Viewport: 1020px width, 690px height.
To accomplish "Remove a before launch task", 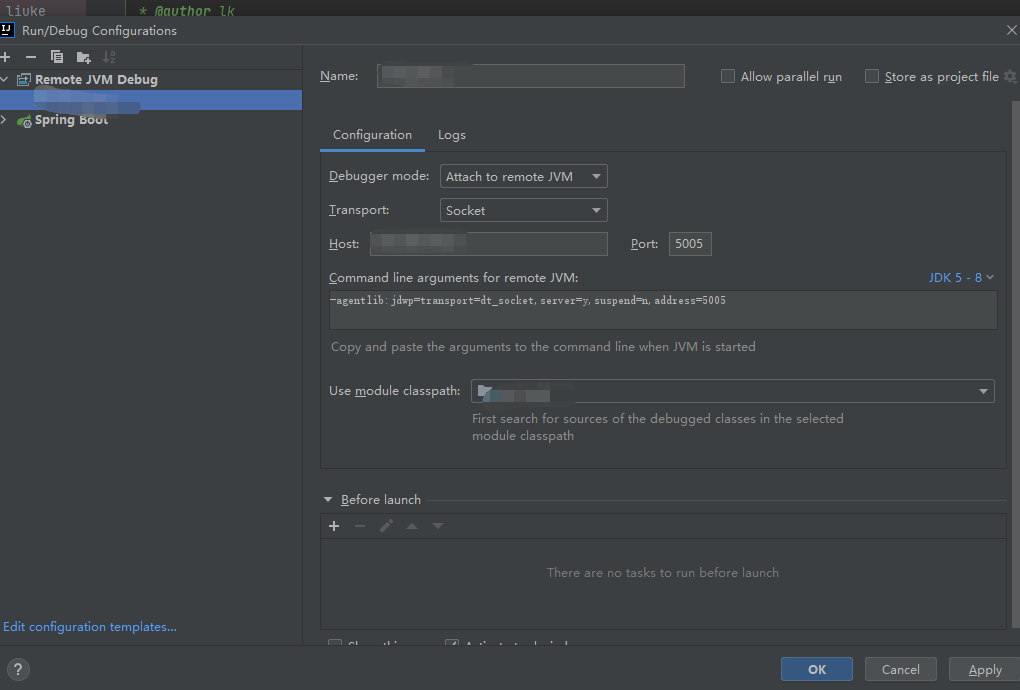I will click(x=360, y=526).
